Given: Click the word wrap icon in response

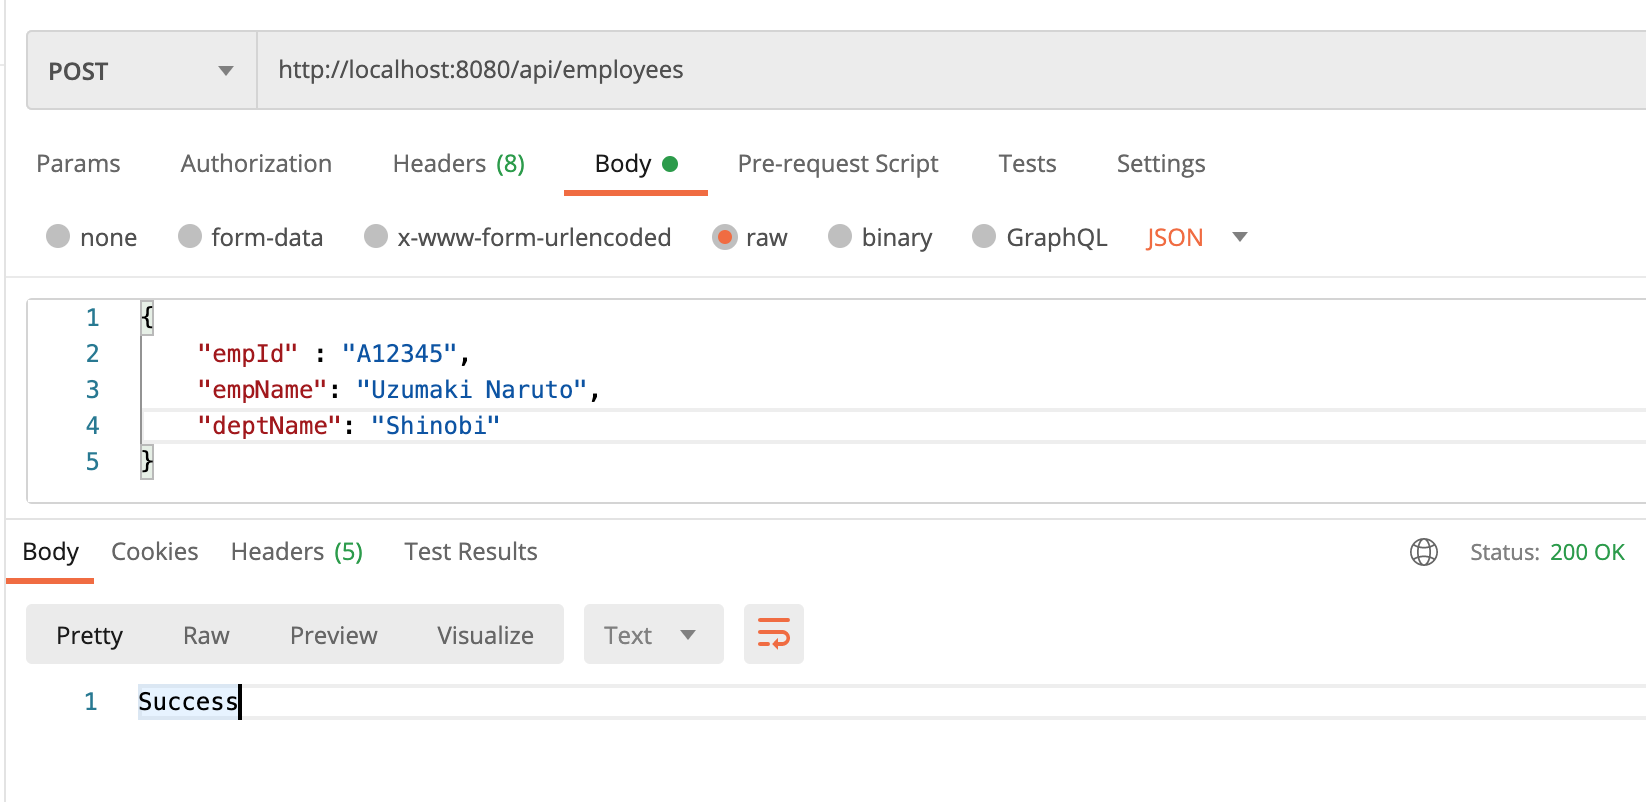Looking at the screenshot, I should [x=773, y=634].
